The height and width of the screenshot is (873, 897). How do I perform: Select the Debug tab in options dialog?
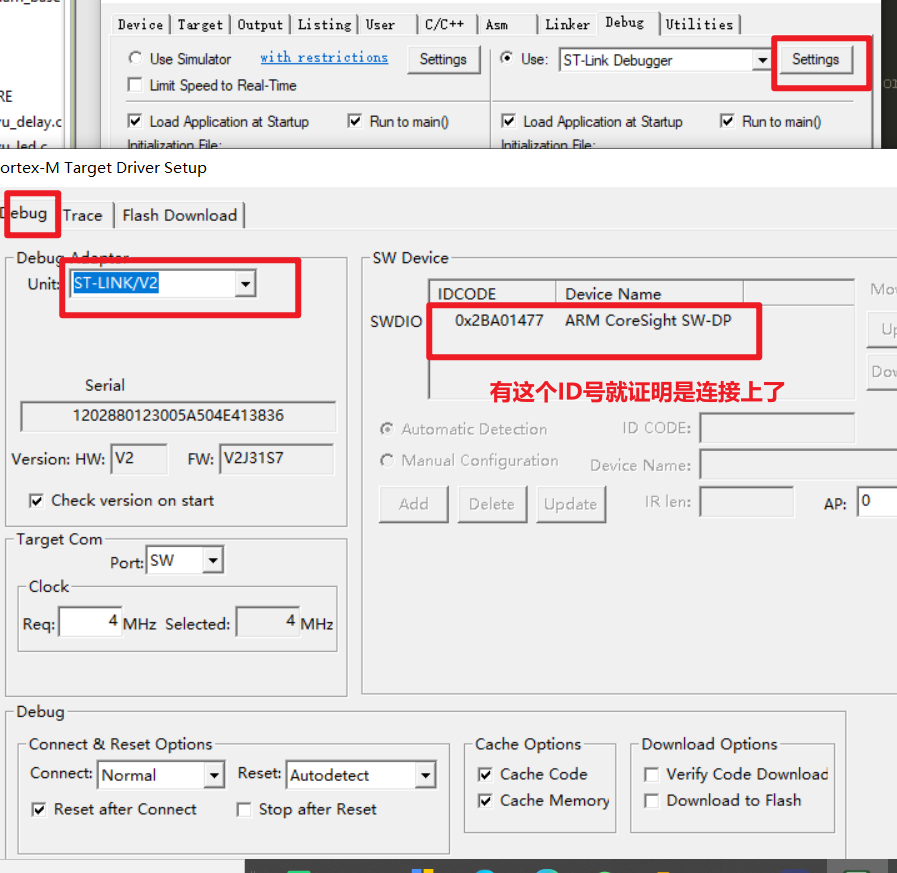(625, 23)
